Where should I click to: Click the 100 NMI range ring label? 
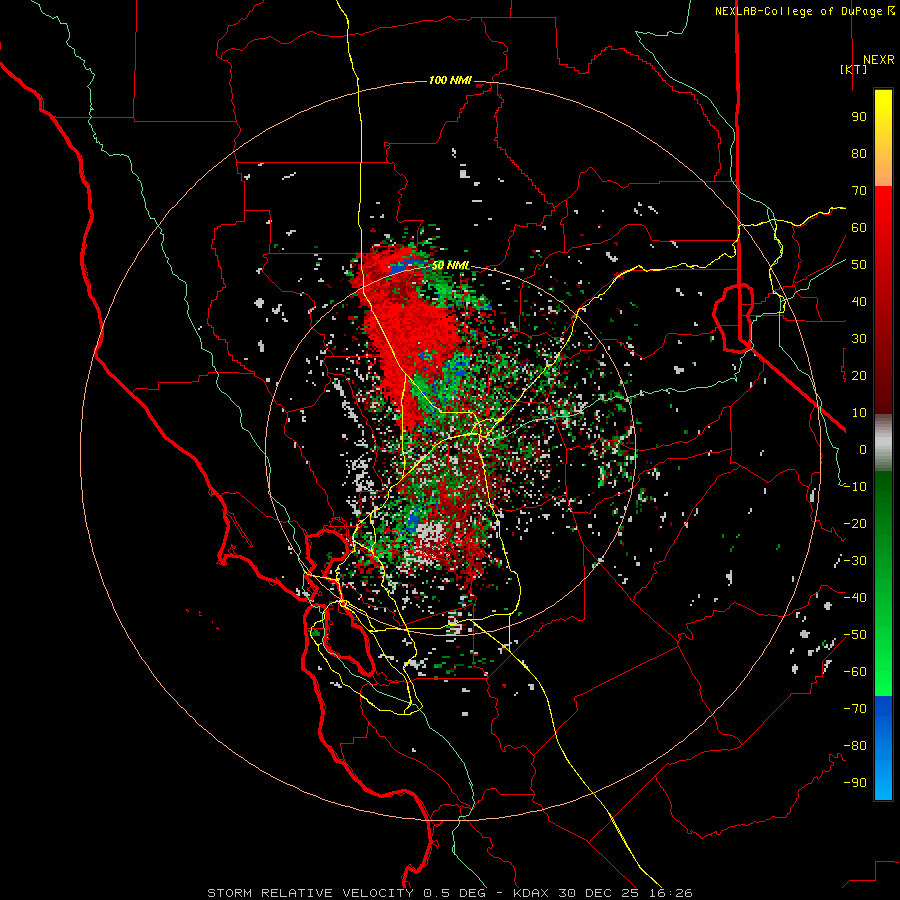450,80
